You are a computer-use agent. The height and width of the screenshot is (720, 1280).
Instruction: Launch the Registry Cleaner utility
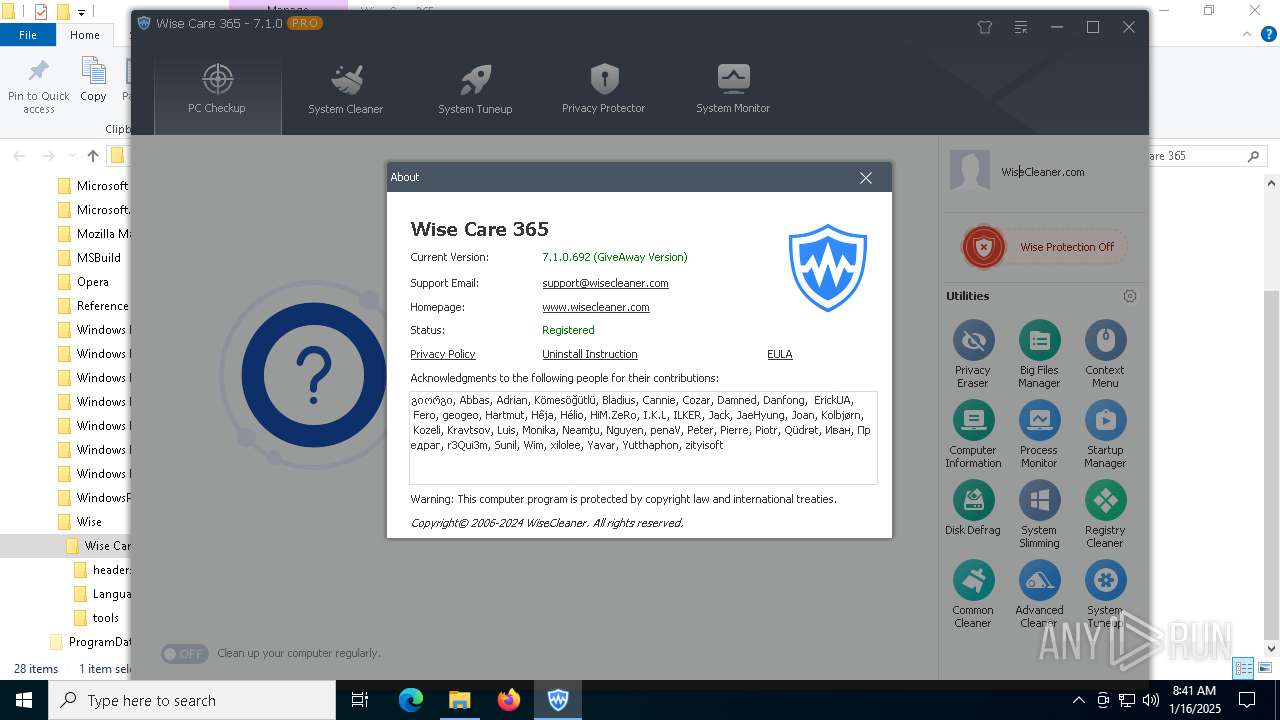(1105, 515)
